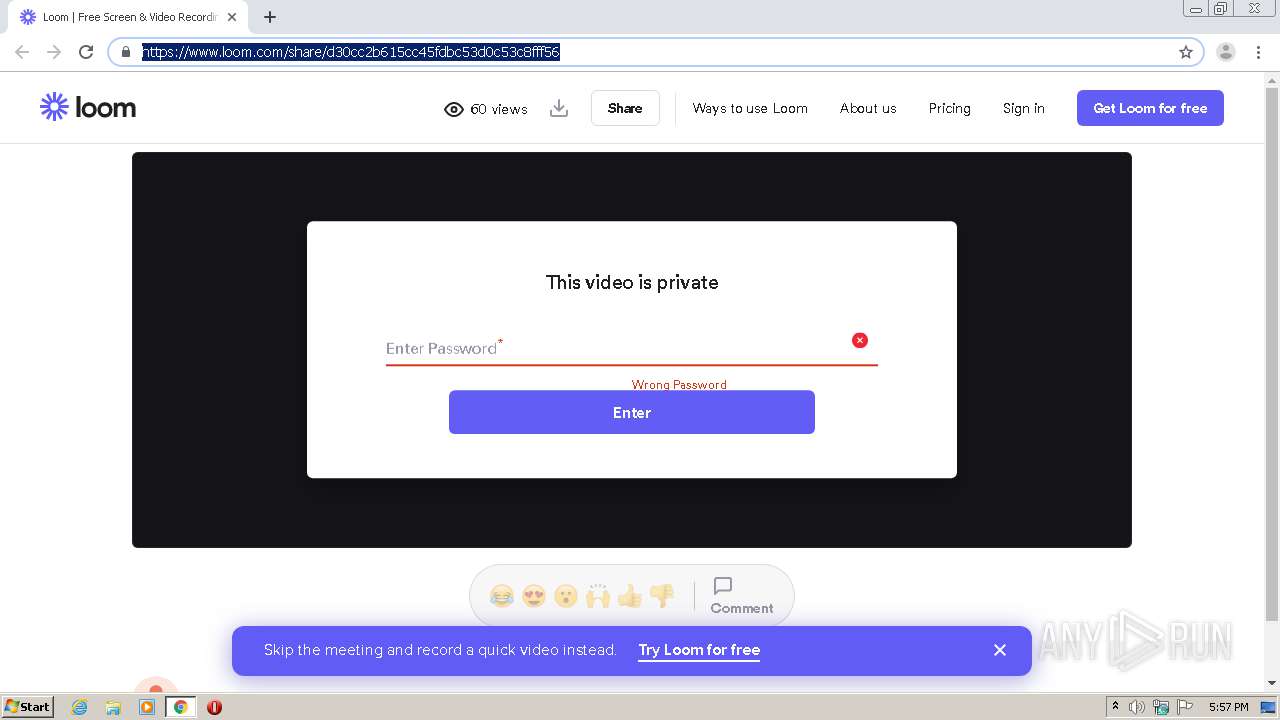
Task: Click the browser address bar
Action: point(655,52)
